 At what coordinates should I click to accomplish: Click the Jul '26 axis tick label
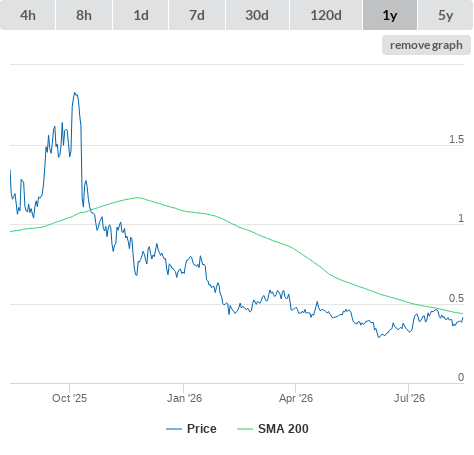[409, 398]
